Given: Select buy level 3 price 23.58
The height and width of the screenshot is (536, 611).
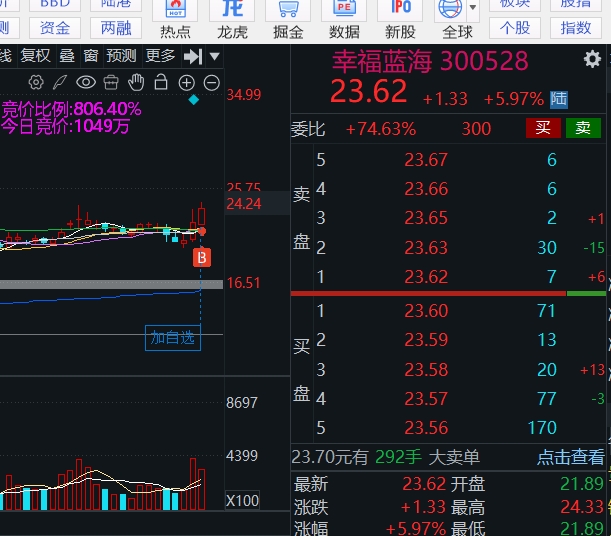Looking at the screenshot, I should 426,370.
